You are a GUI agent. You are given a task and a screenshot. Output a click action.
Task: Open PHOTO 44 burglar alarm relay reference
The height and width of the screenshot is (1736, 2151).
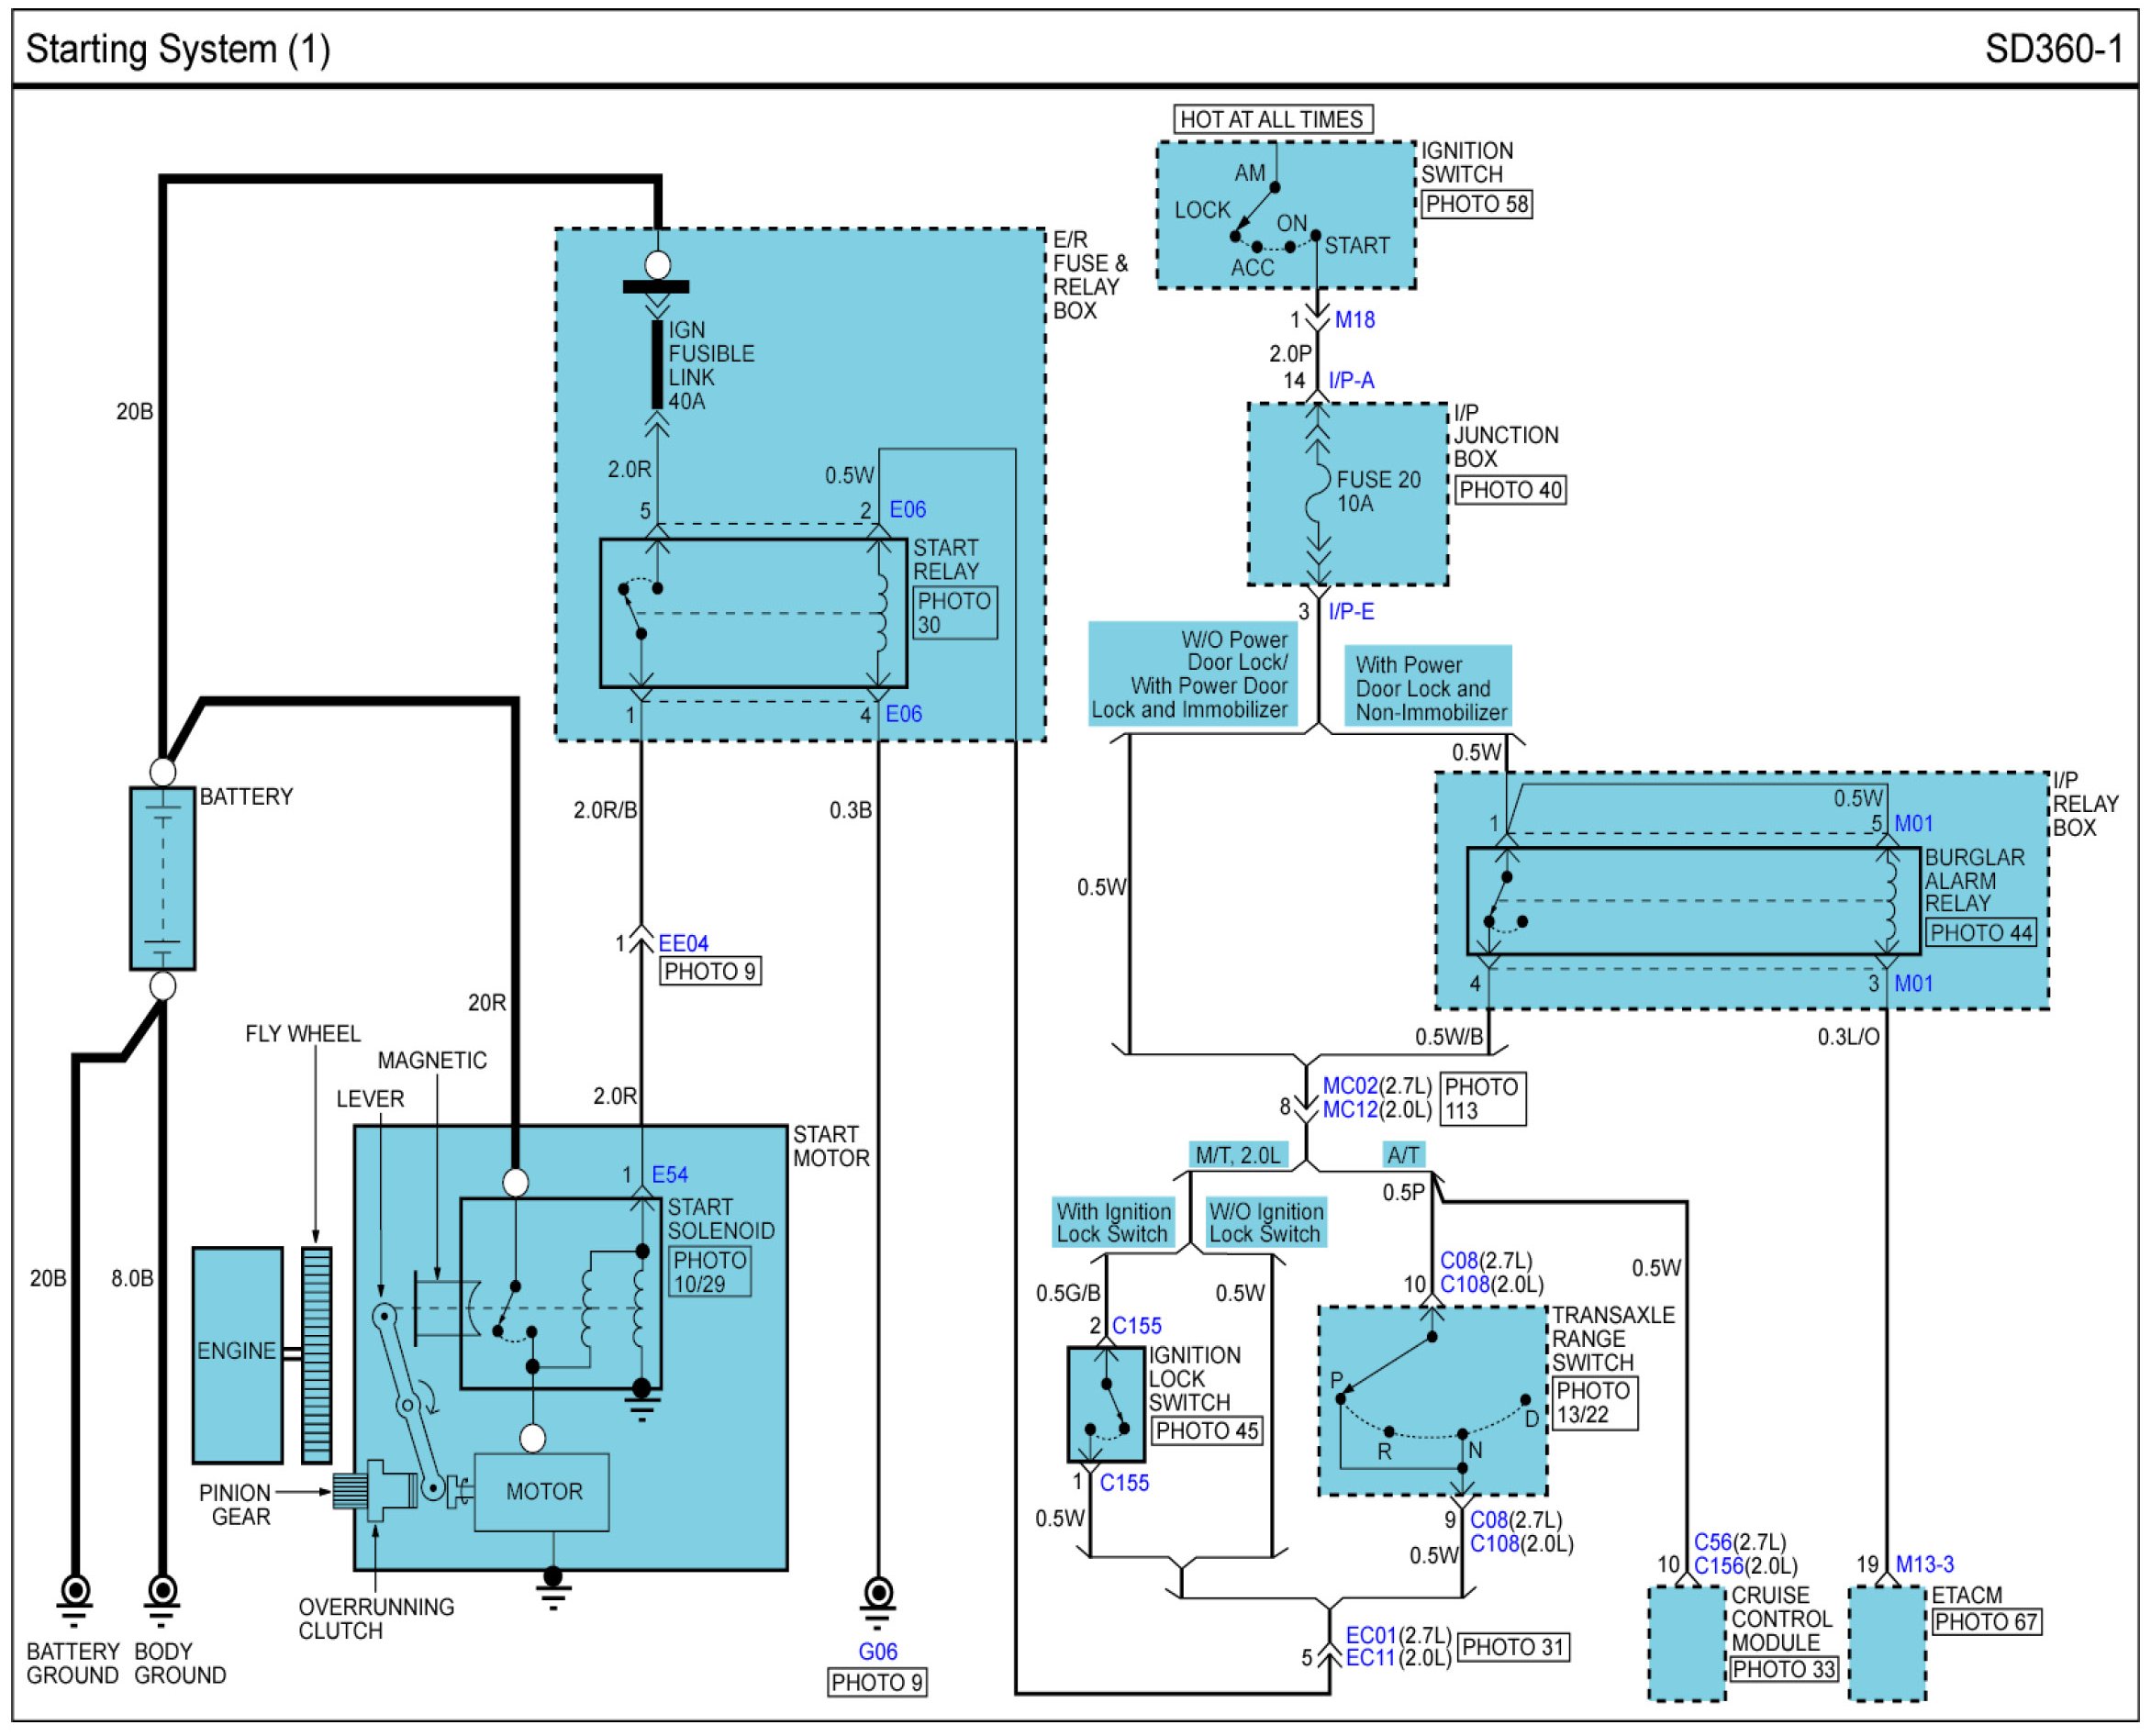[1980, 934]
